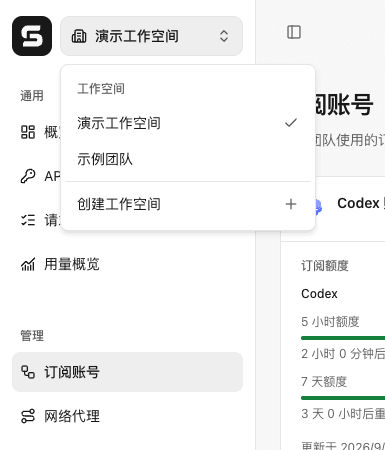Viewport: 385px width, 450px height.
Task: Click the 7 天额度 progress bar
Action: (343, 398)
